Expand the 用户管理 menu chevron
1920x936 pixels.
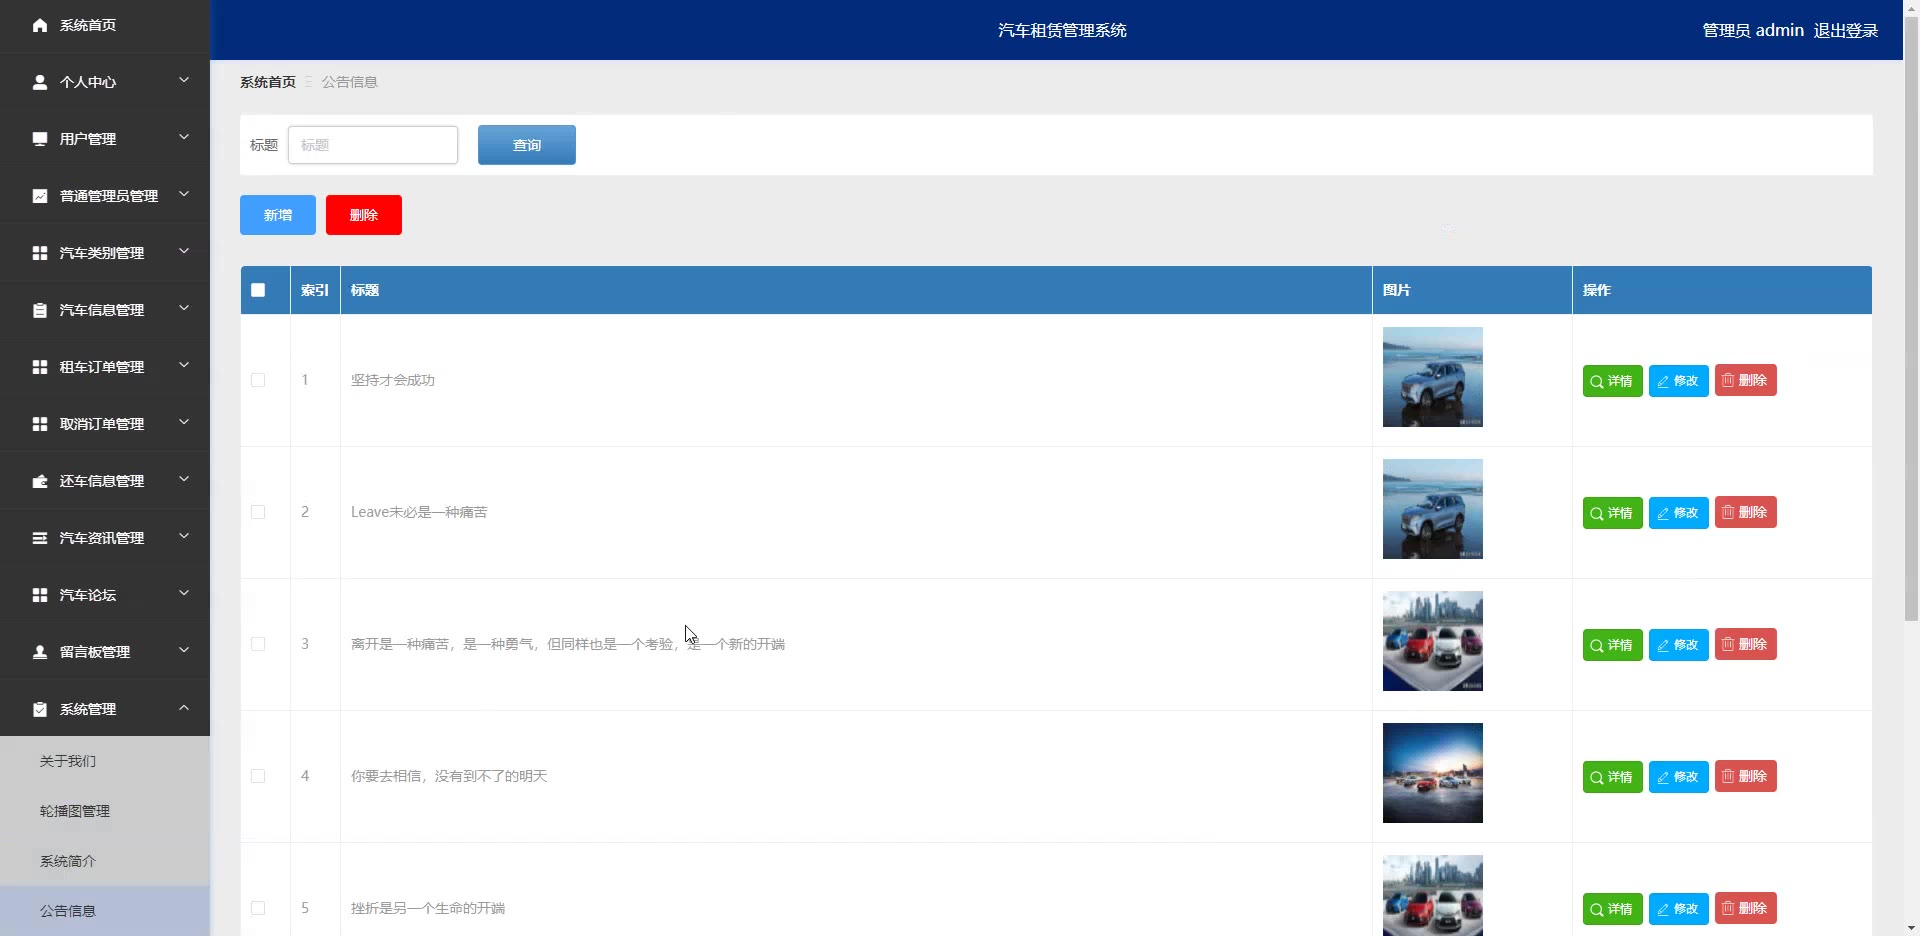(184, 137)
